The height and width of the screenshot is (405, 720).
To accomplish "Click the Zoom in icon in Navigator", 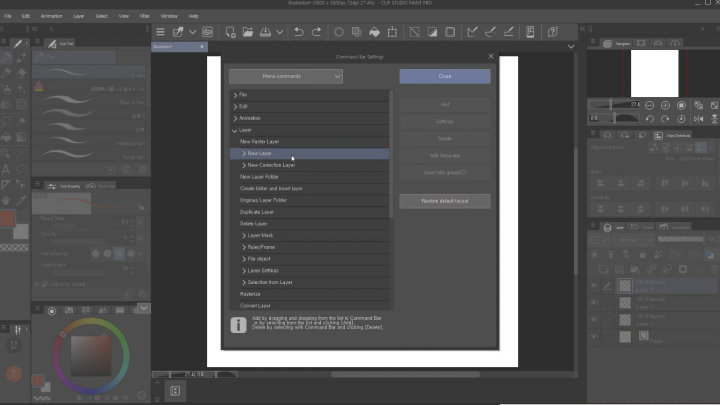I will pos(665,105).
